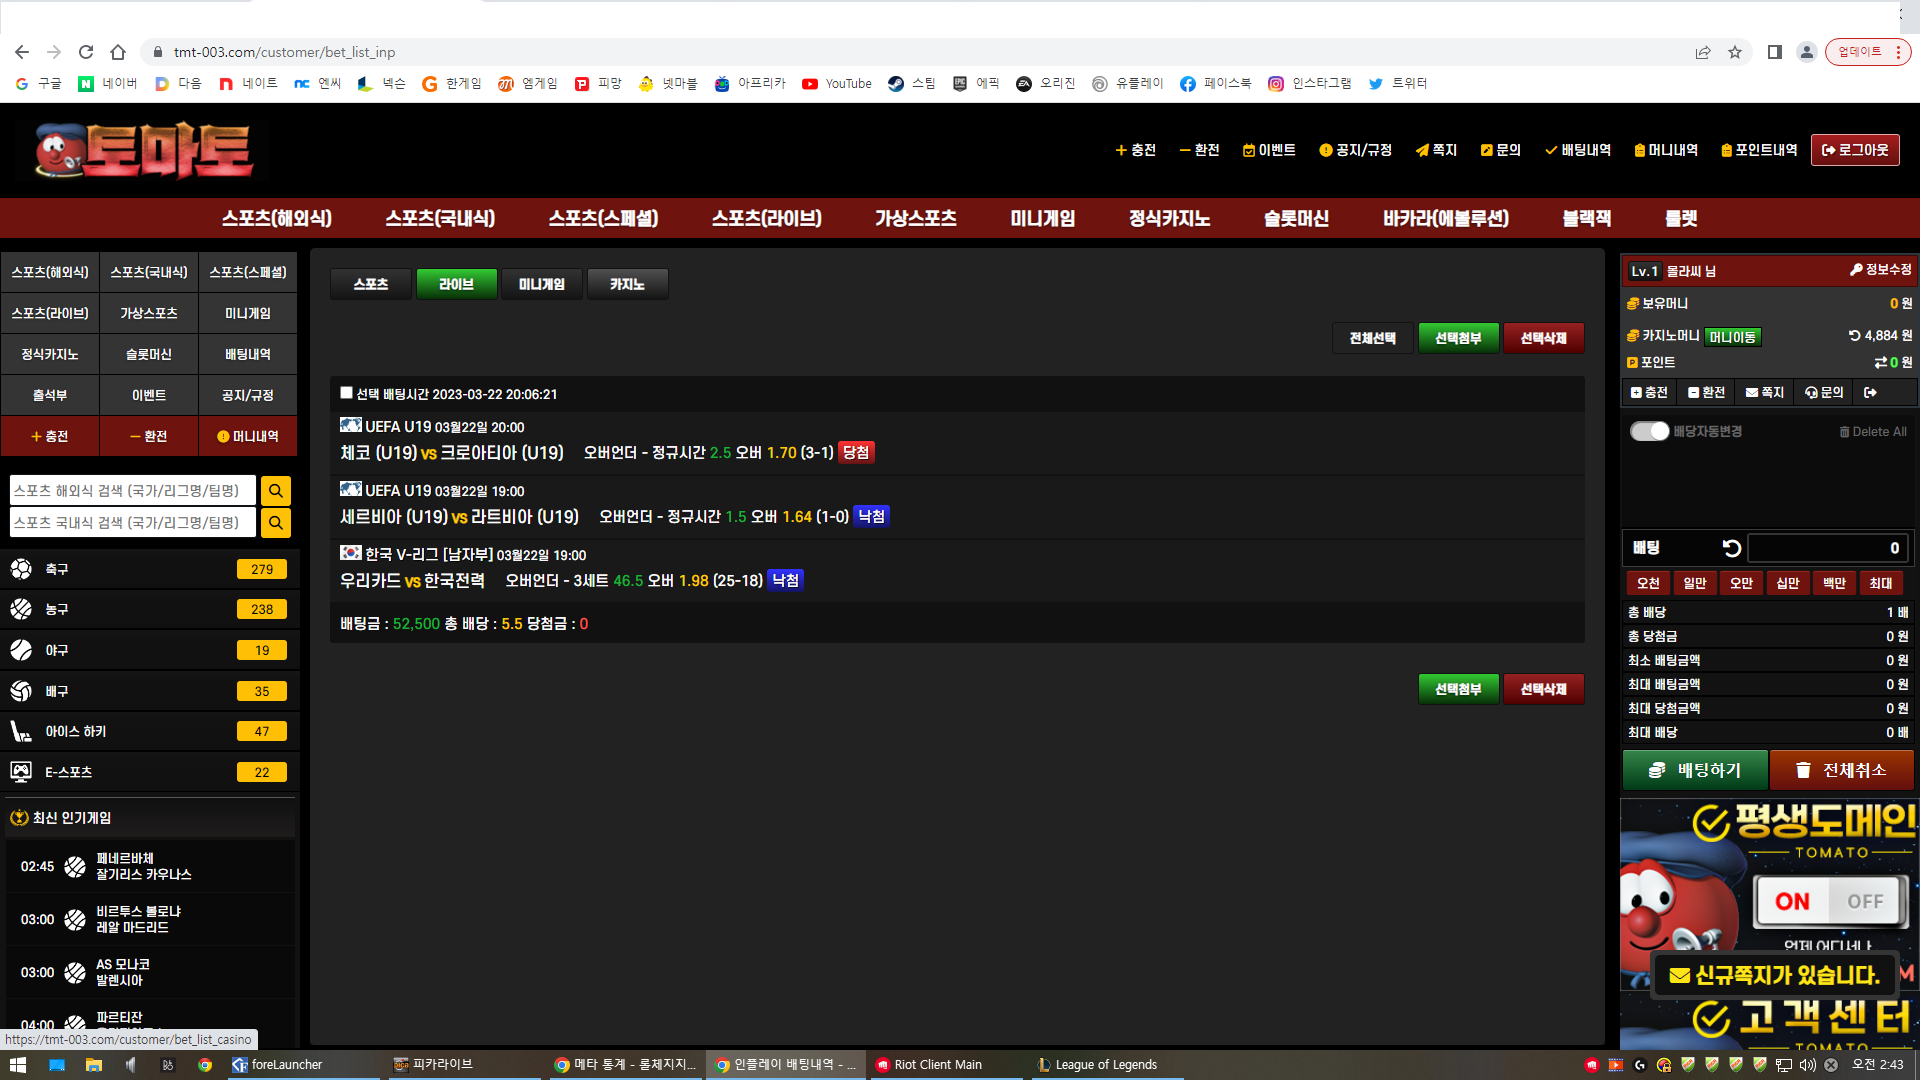Bookmark this page with the star icon
The image size is (1920, 1080).
coord(1735,52)
